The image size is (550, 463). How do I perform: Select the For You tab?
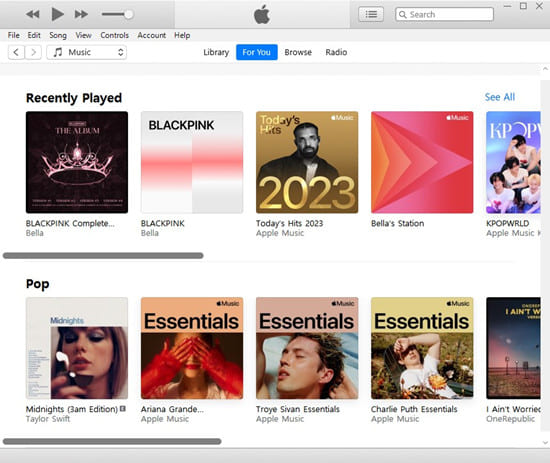pyautogui.click(x=257, y=52)
